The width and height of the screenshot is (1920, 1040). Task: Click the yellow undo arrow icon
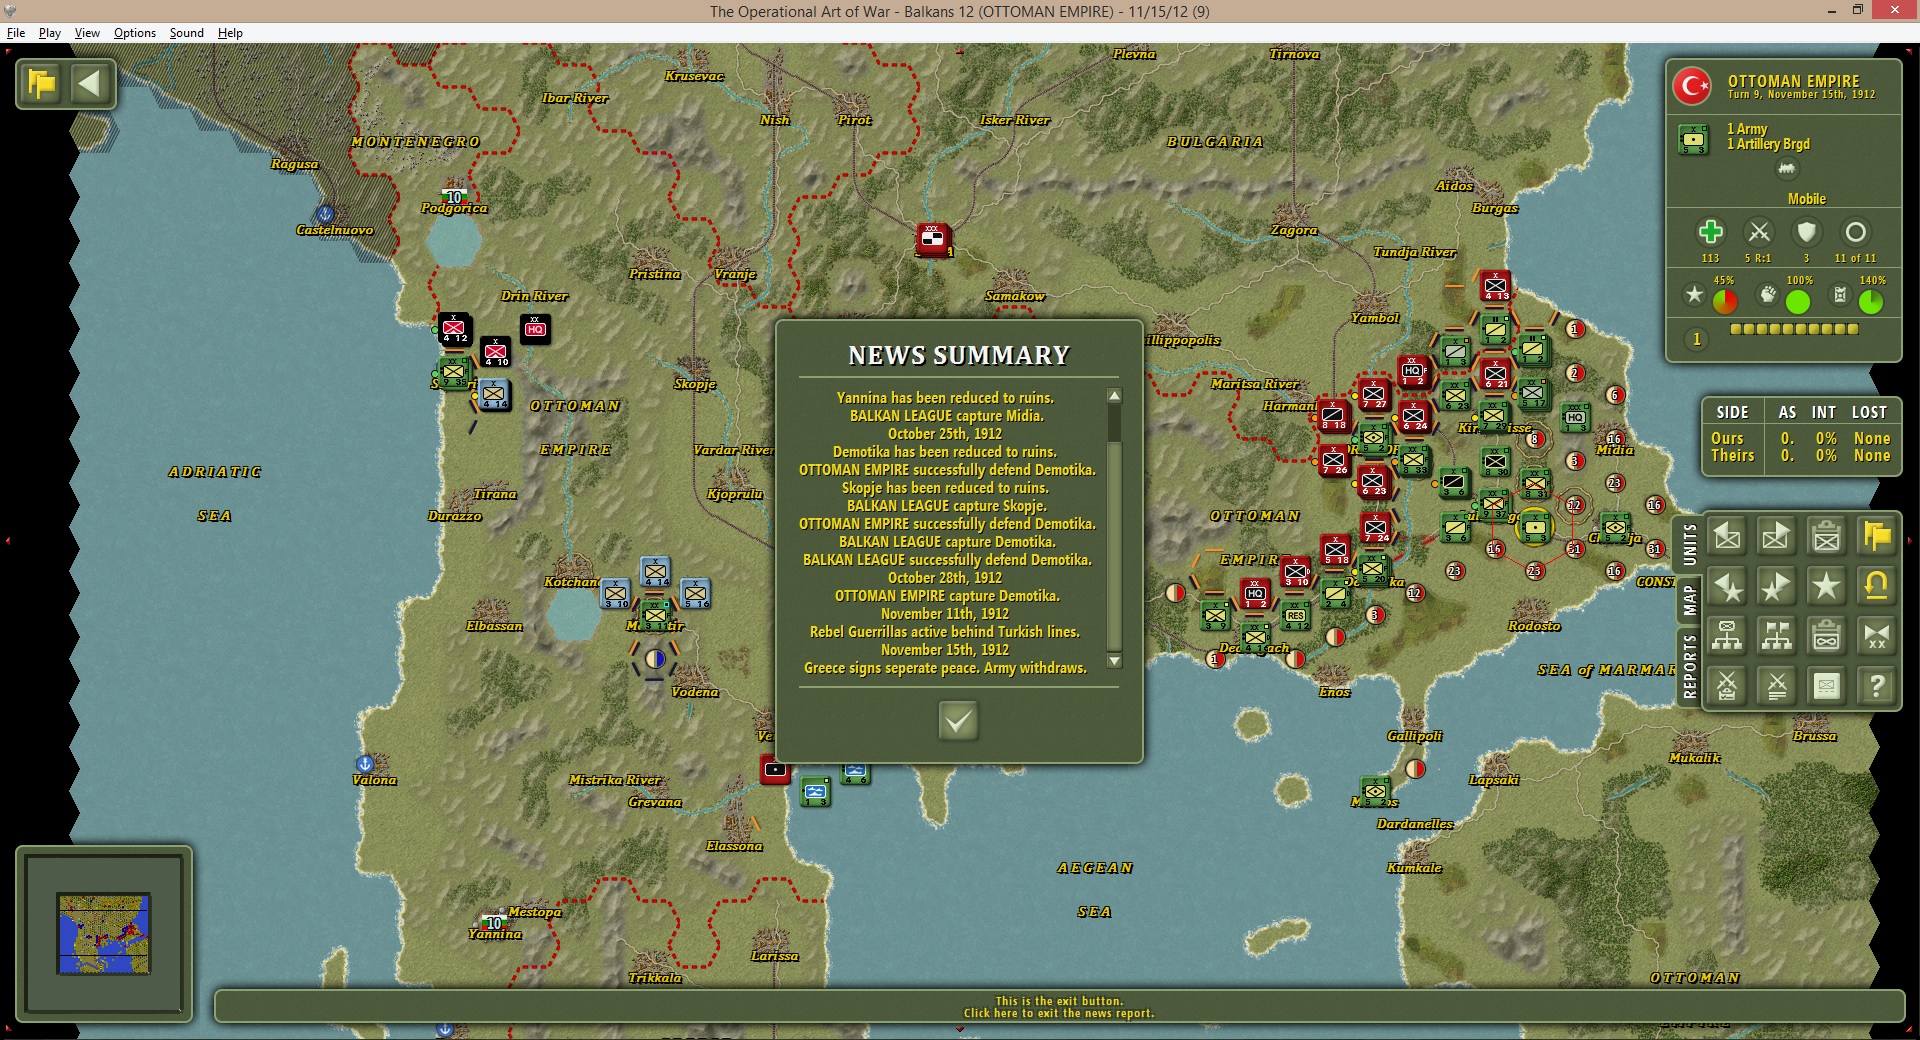coord(1876,586)
